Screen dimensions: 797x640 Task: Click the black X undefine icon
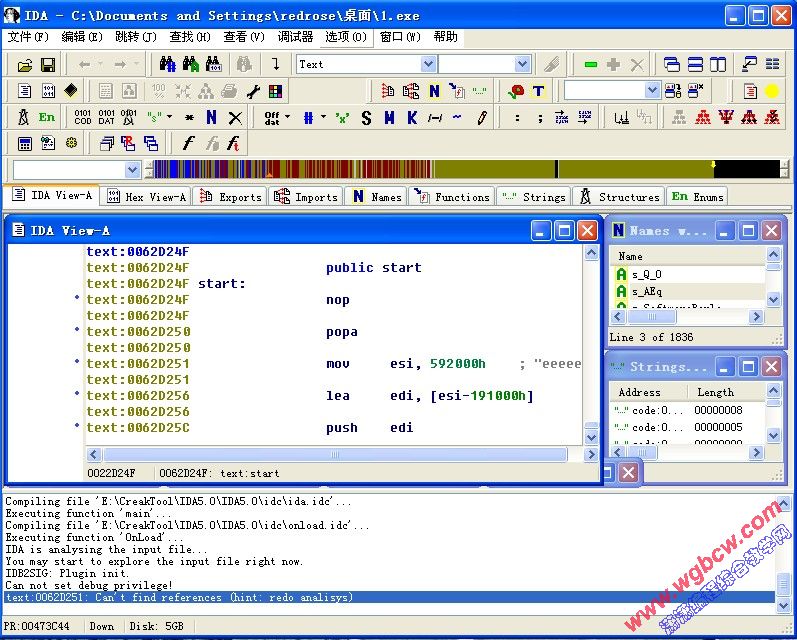pos(235,118)
